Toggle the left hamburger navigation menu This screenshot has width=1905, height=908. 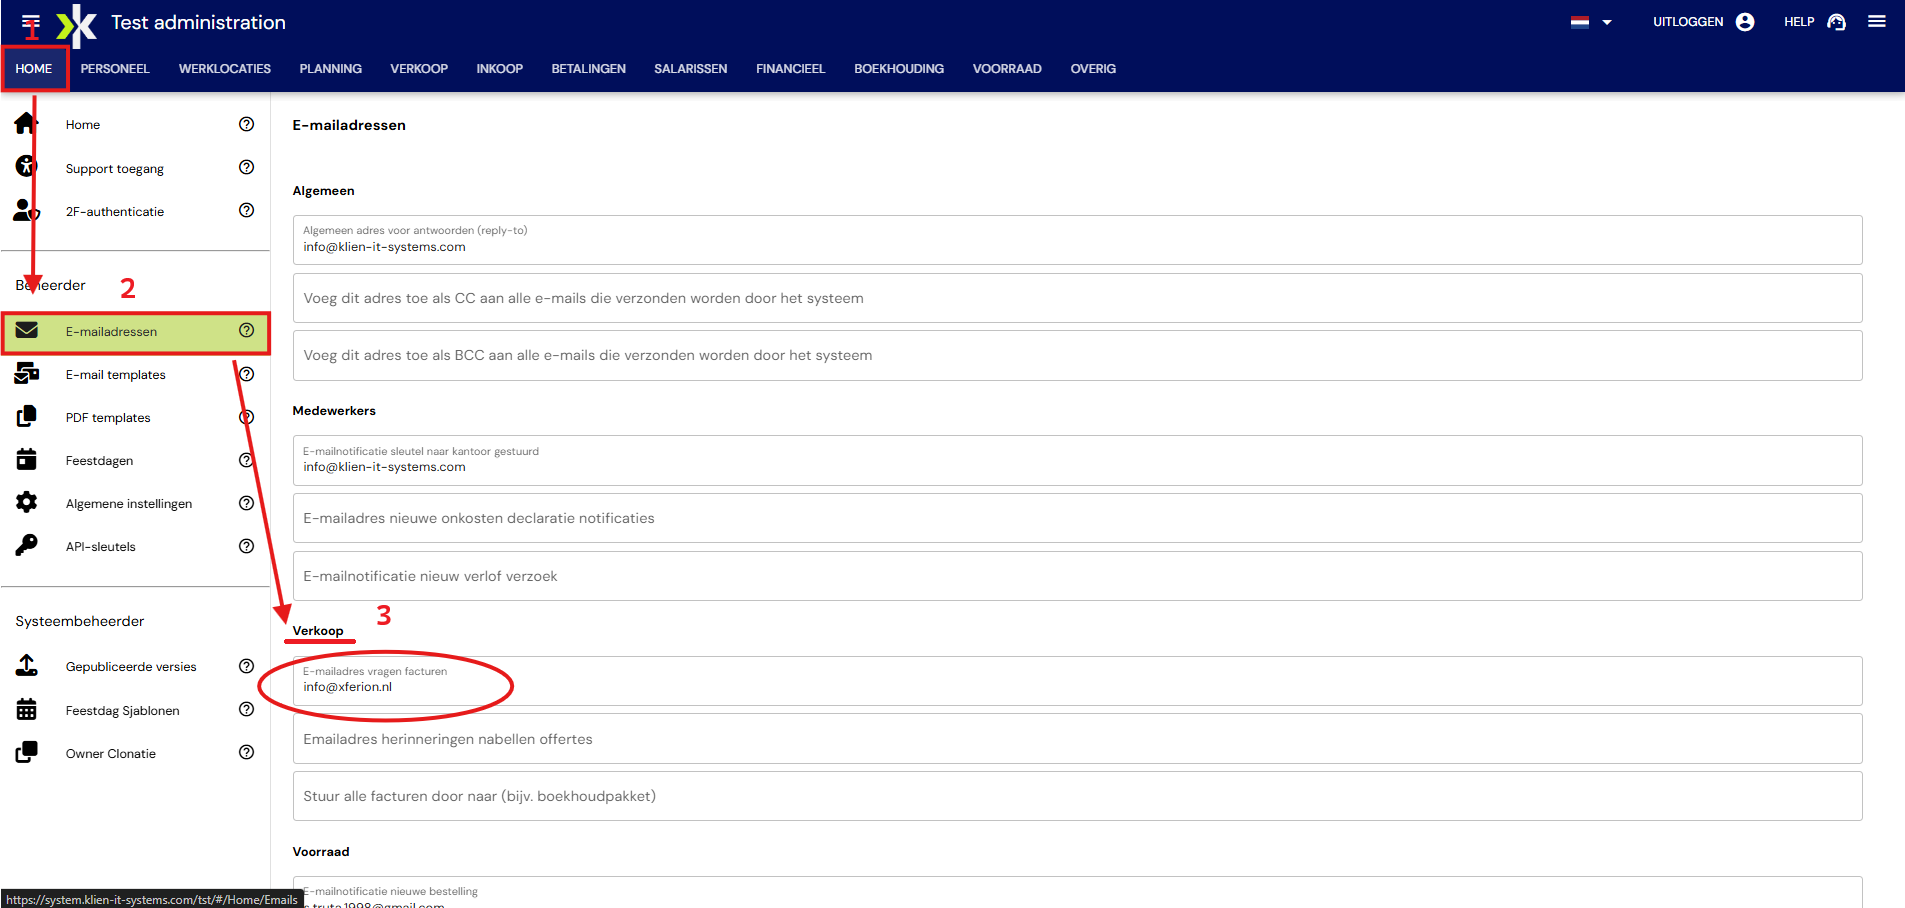(x=31, y=22)
